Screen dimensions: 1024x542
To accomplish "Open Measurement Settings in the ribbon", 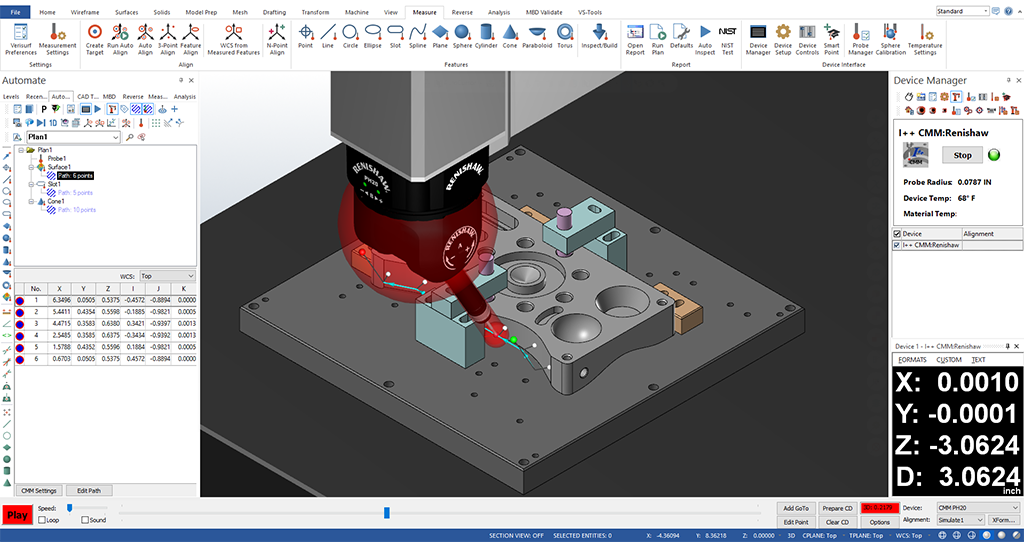I will coord(57,39).
